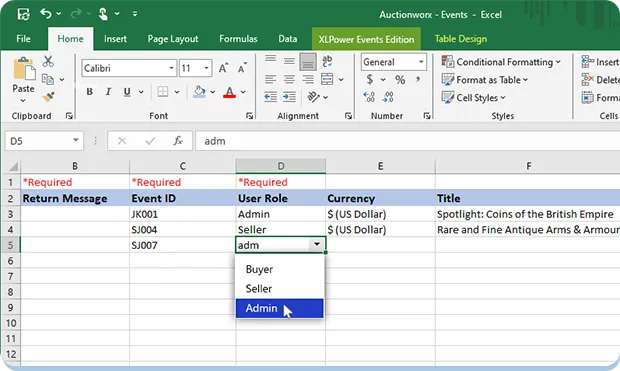Screen dimensions: 620x371
Task: Switch to the Data tab
Action: click(x=287, y=39)
